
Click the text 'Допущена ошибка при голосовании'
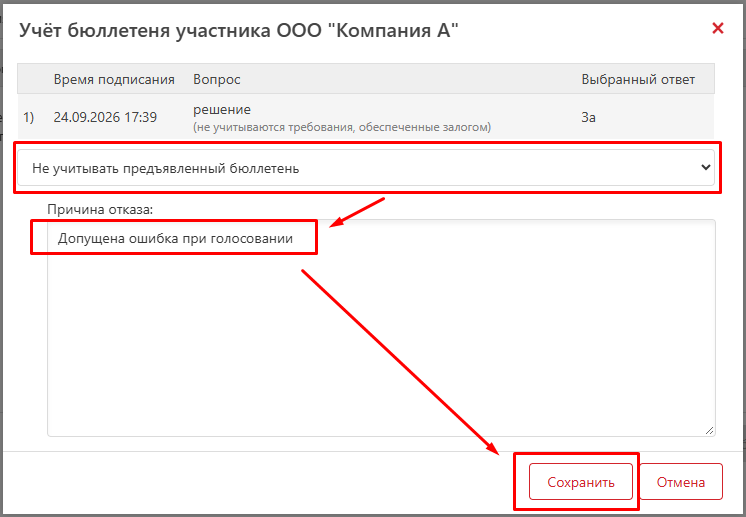point(175,238)
